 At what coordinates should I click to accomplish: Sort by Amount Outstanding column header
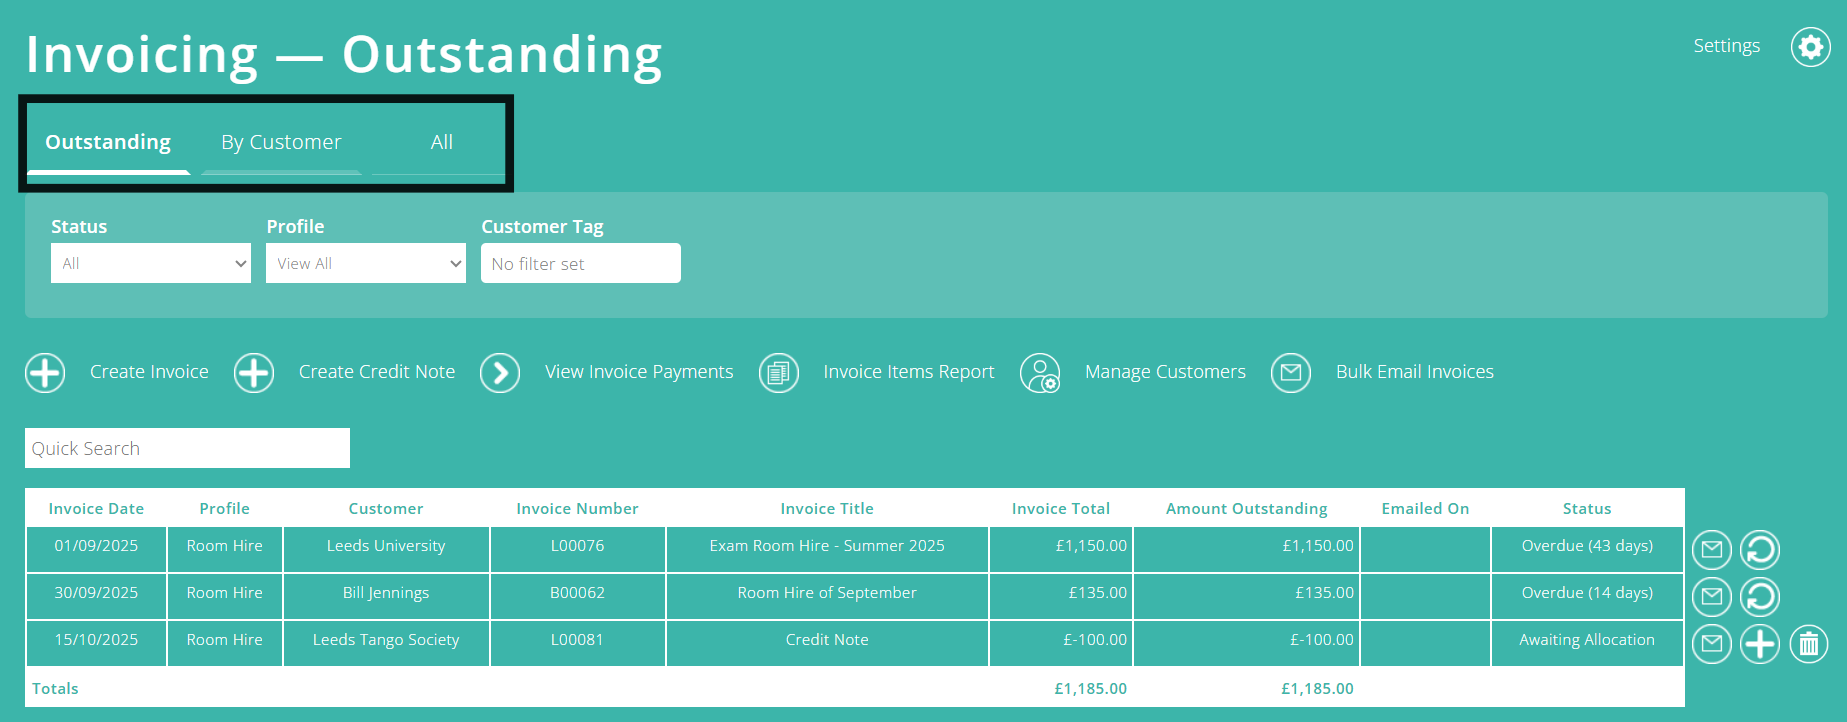tap(1247, 509)
